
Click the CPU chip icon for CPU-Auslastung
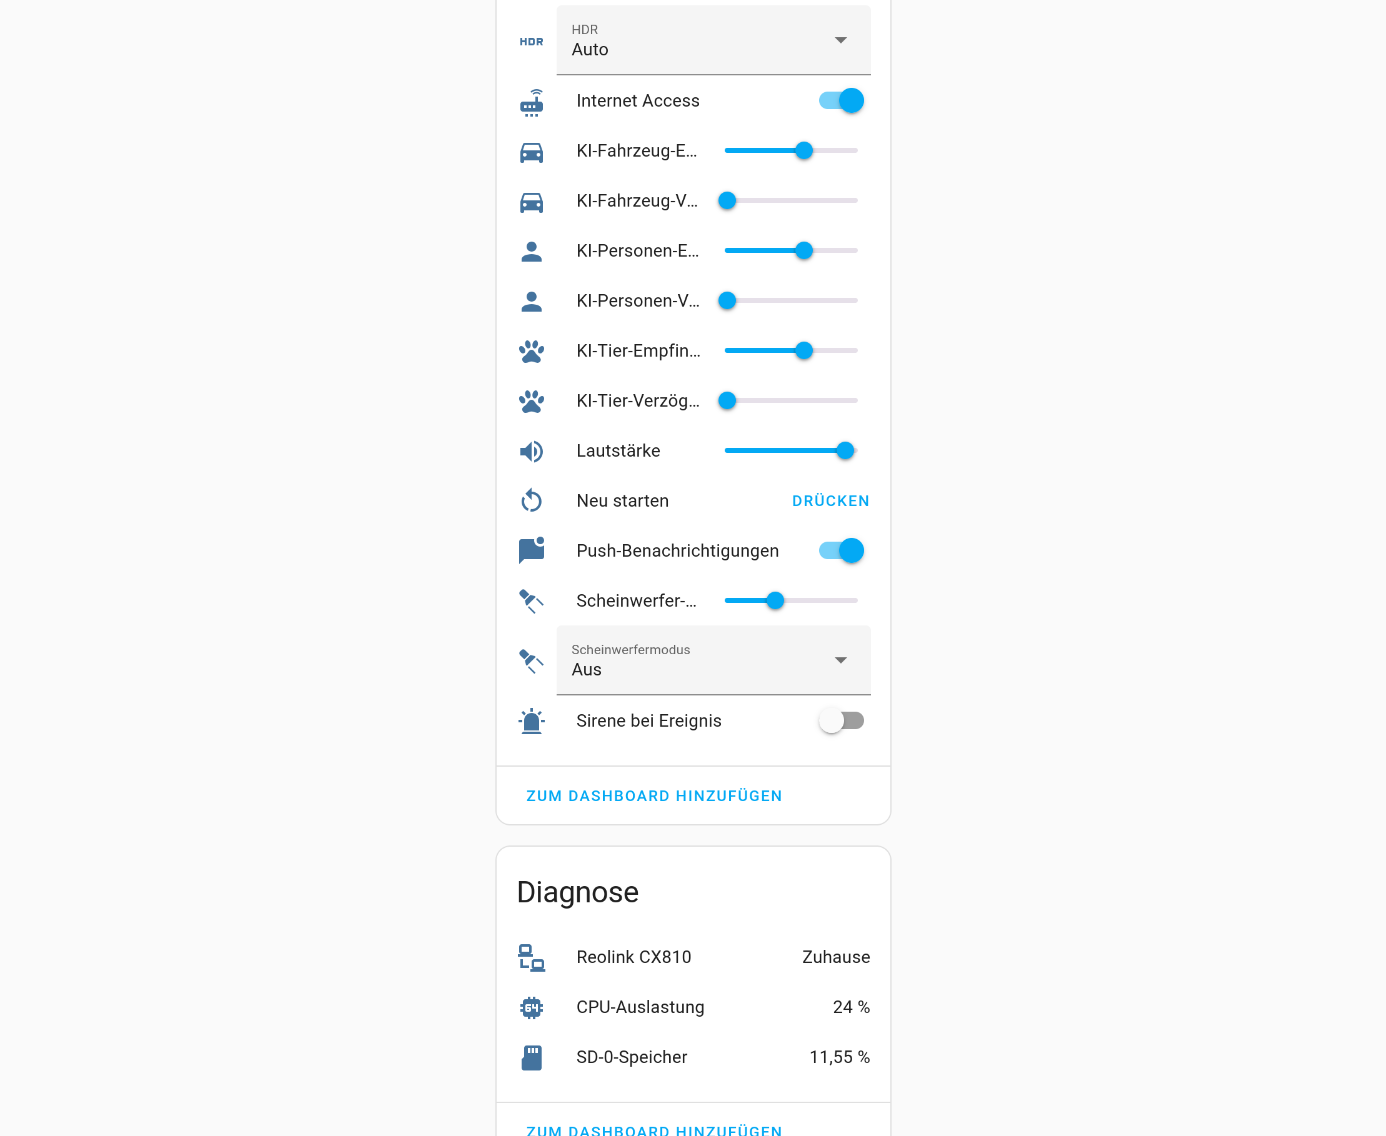(531, 1008)
